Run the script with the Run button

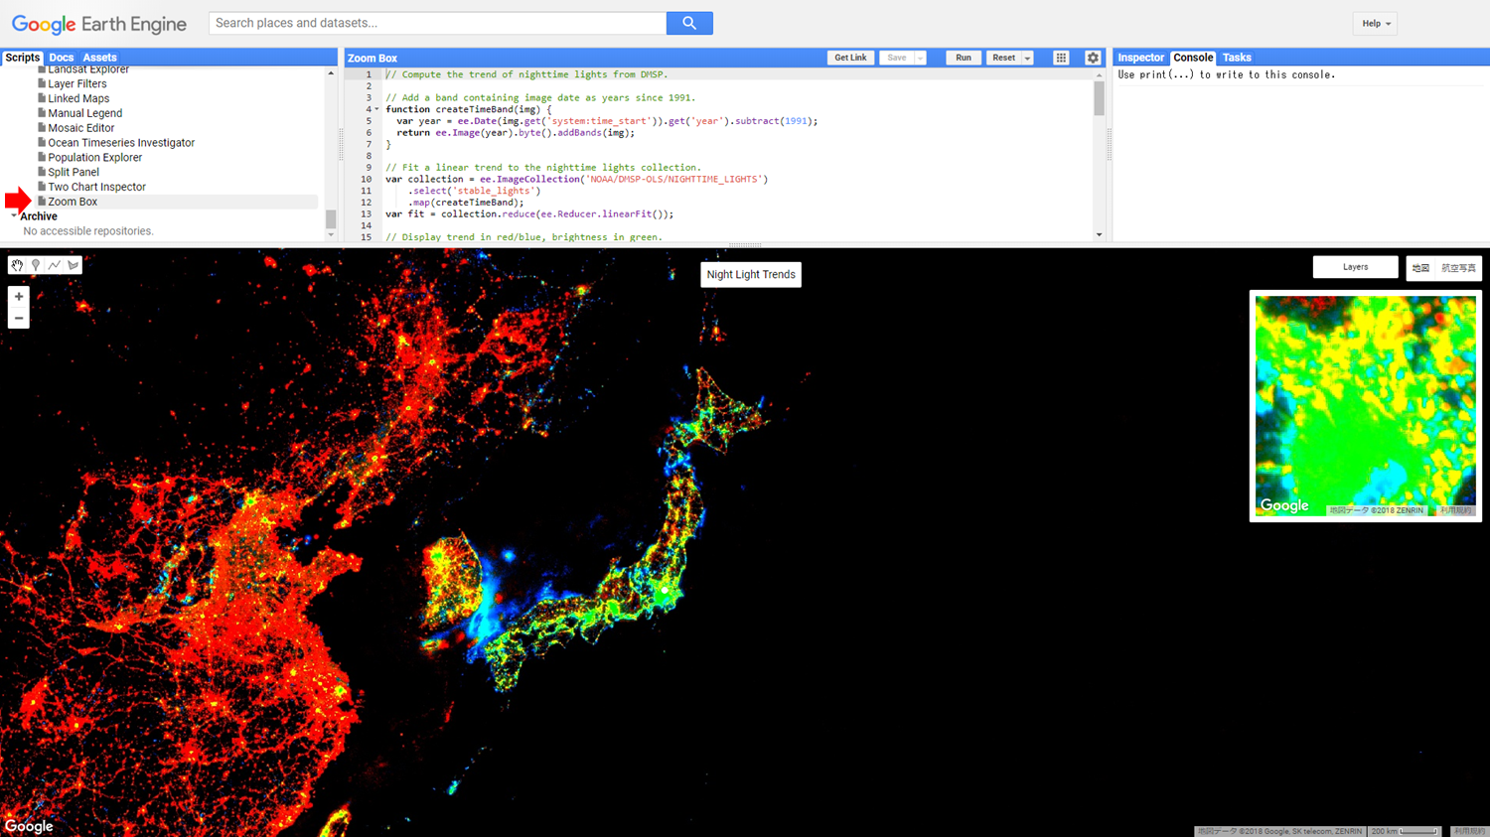click(x=963, y=58)
